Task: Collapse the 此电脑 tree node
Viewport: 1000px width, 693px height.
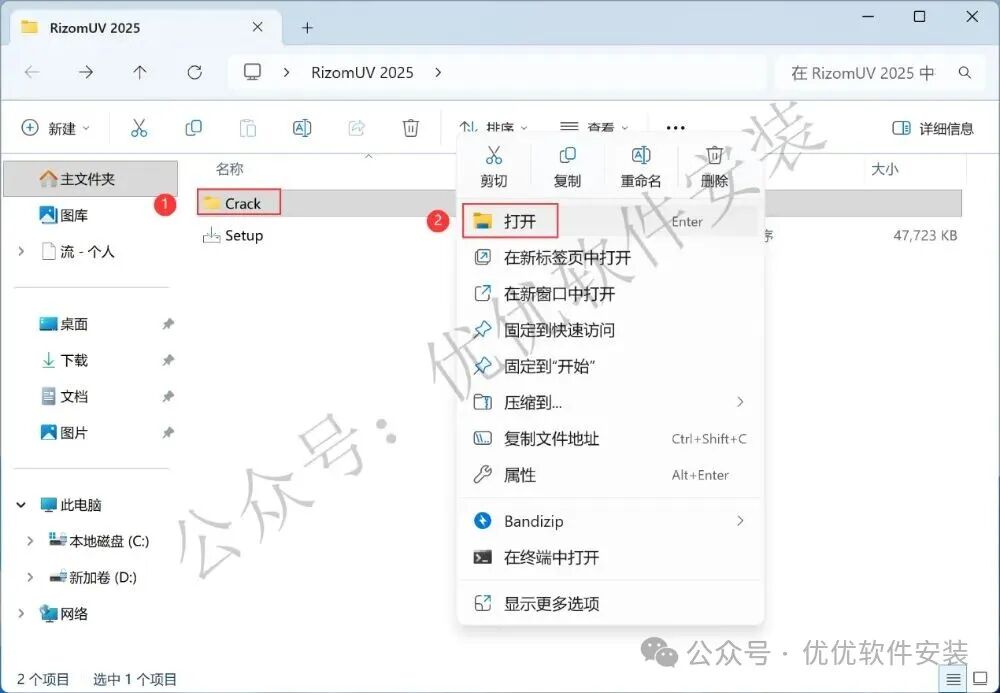Action: 21,505
